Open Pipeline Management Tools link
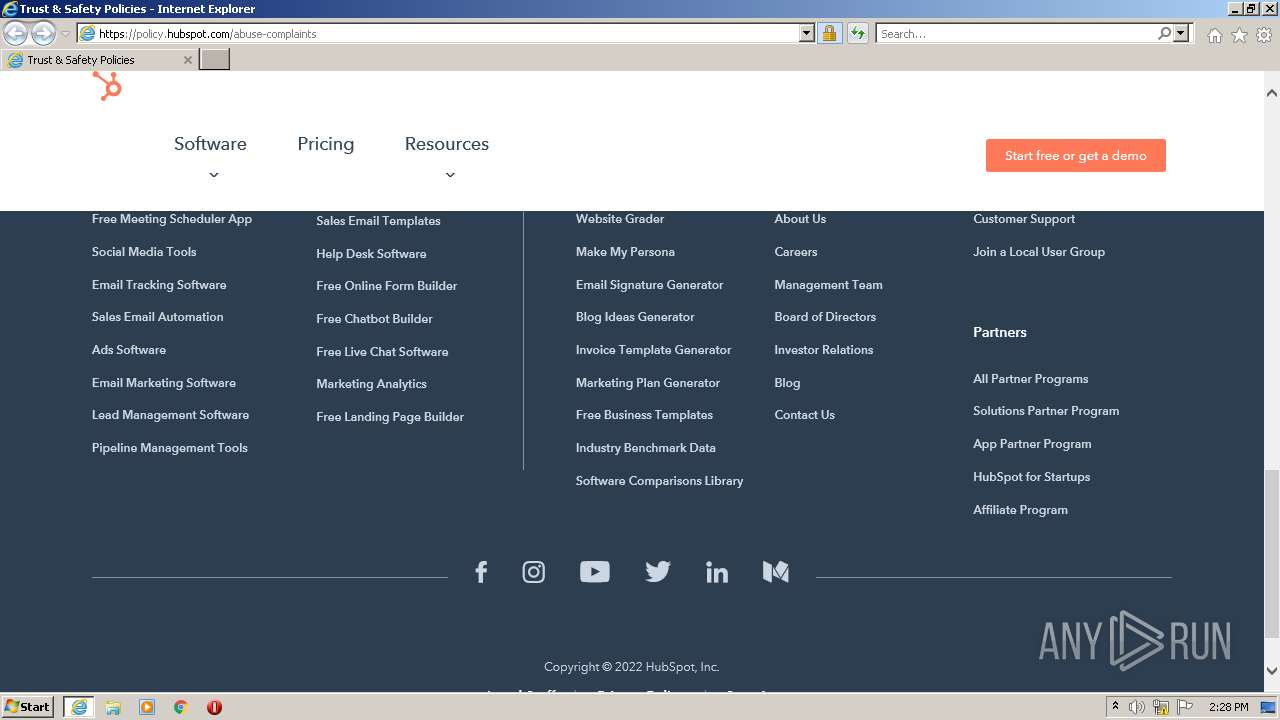Image resolution: width=1280 pixels, height=720 pixels. pos(170,448)
